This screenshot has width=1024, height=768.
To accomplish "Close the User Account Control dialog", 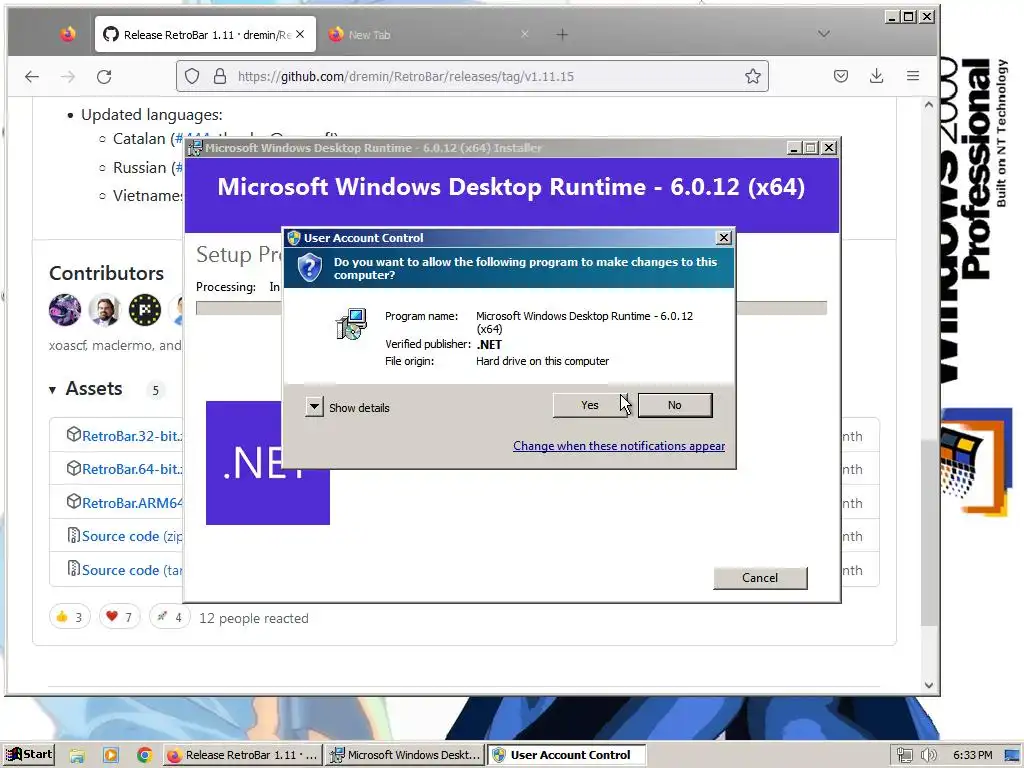I will (x=724, y=238).
